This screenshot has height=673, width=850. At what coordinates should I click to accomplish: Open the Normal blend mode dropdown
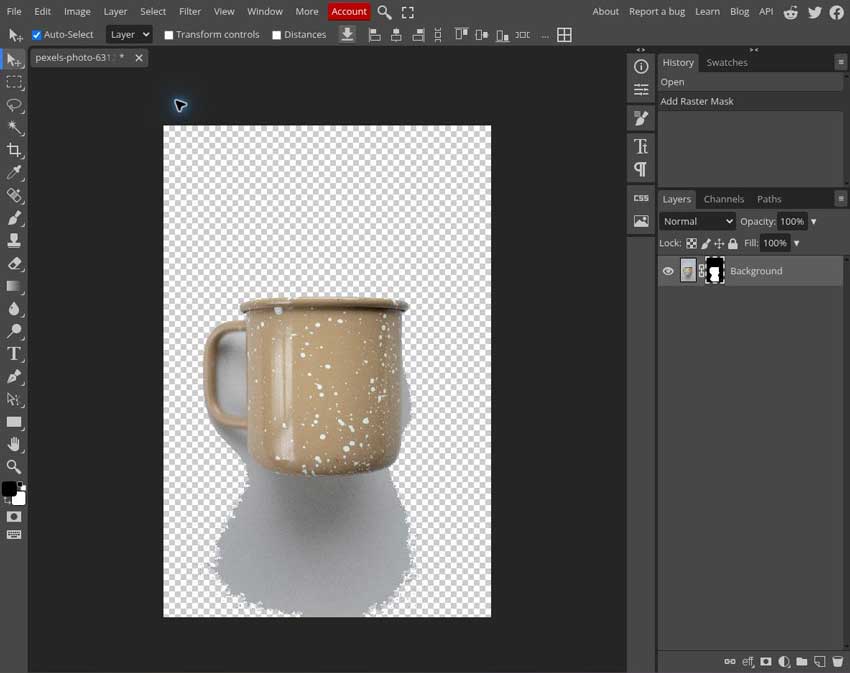pyautogui.click(x=697, y=221)
